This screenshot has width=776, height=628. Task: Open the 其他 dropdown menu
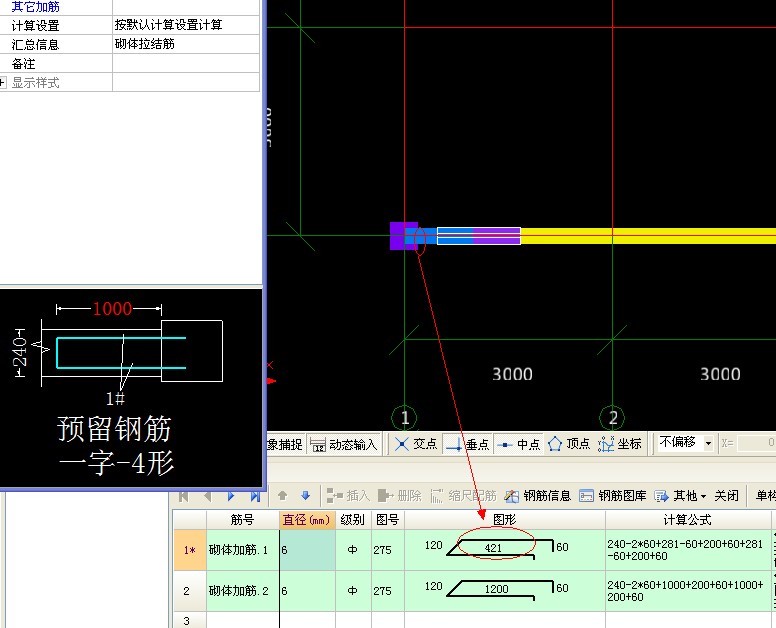click(680, 495)
